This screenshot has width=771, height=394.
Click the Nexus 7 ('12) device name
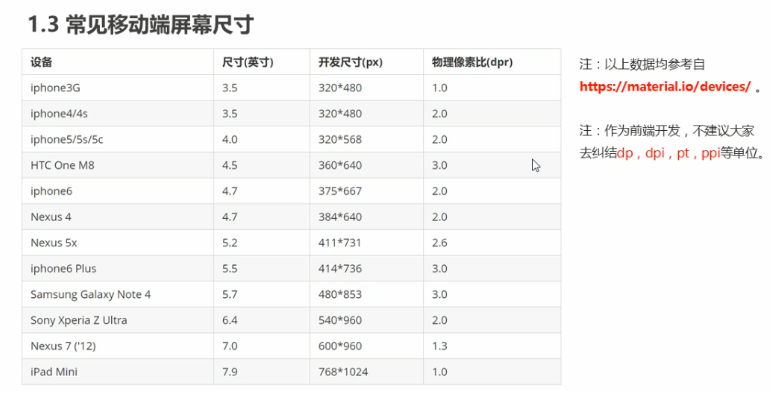(x=63, y=346)
